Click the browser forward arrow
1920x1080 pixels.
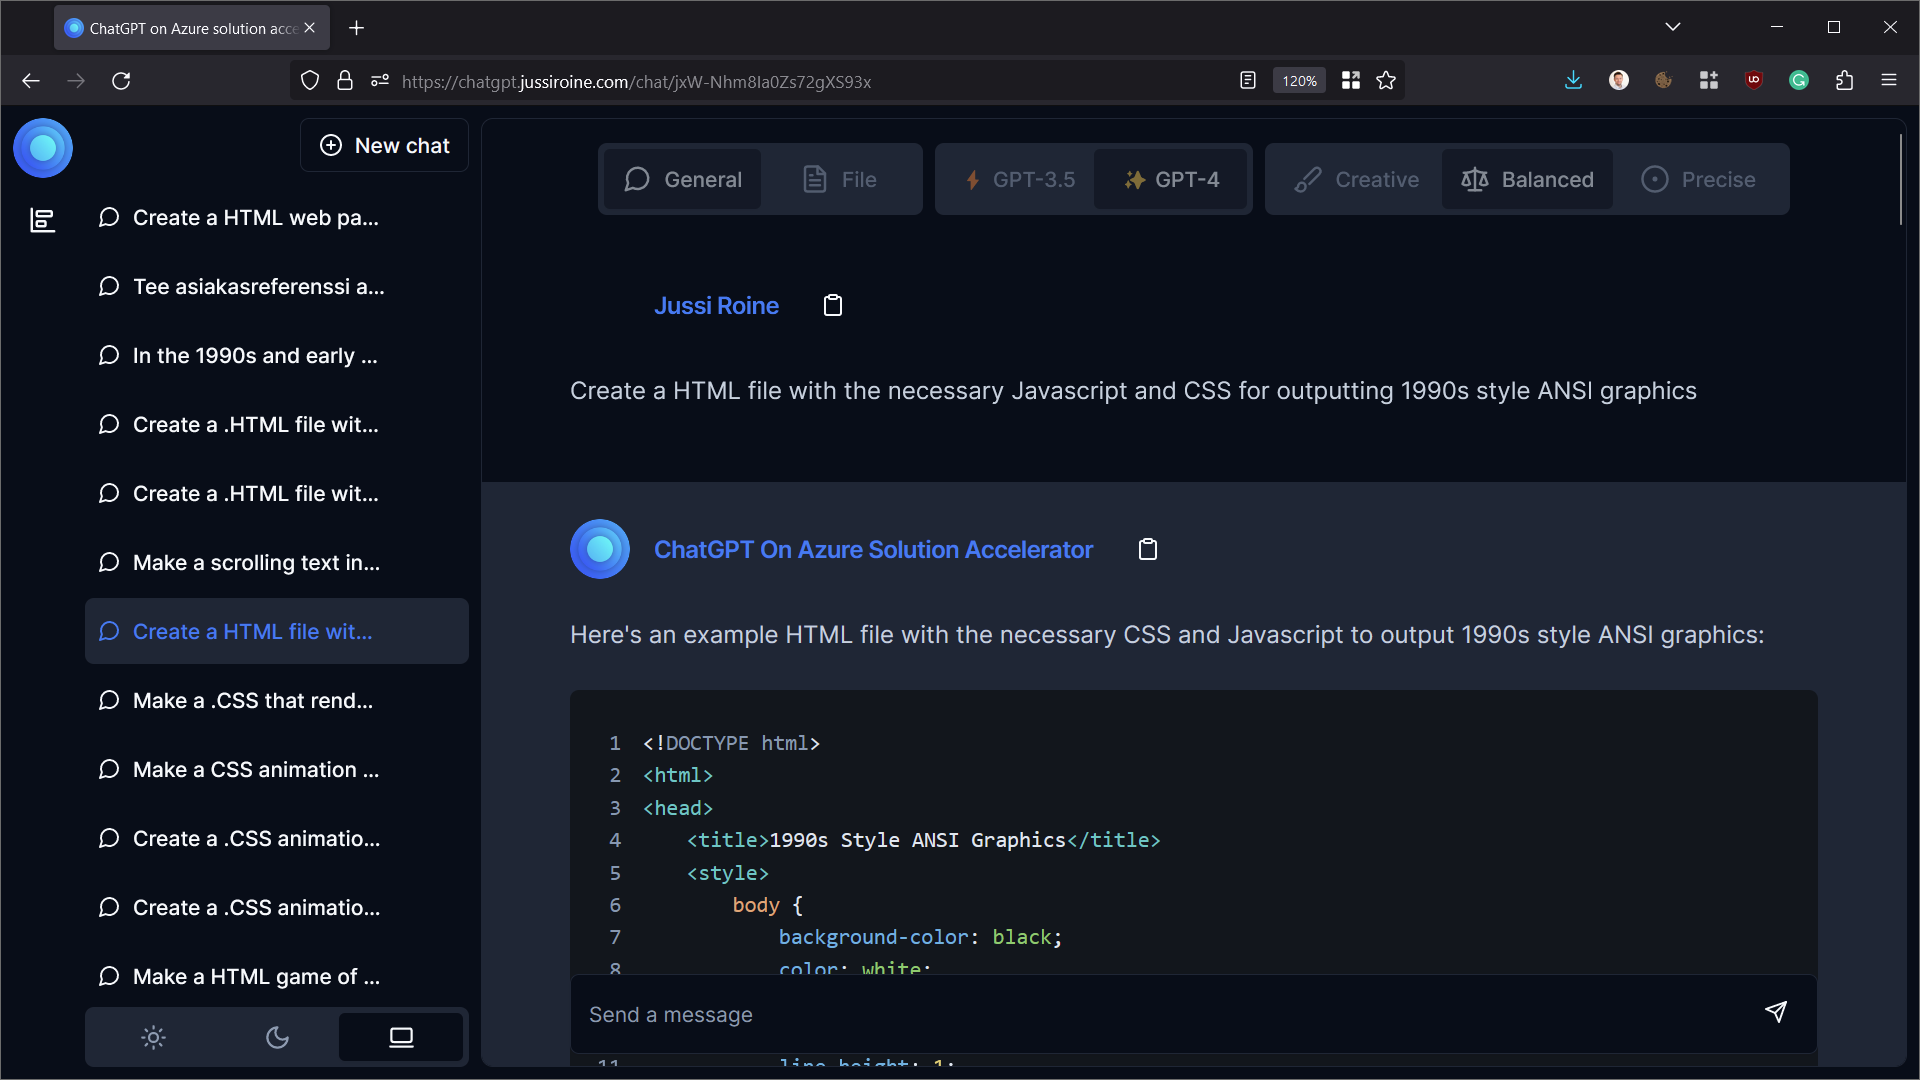click(x=76, y=81)
